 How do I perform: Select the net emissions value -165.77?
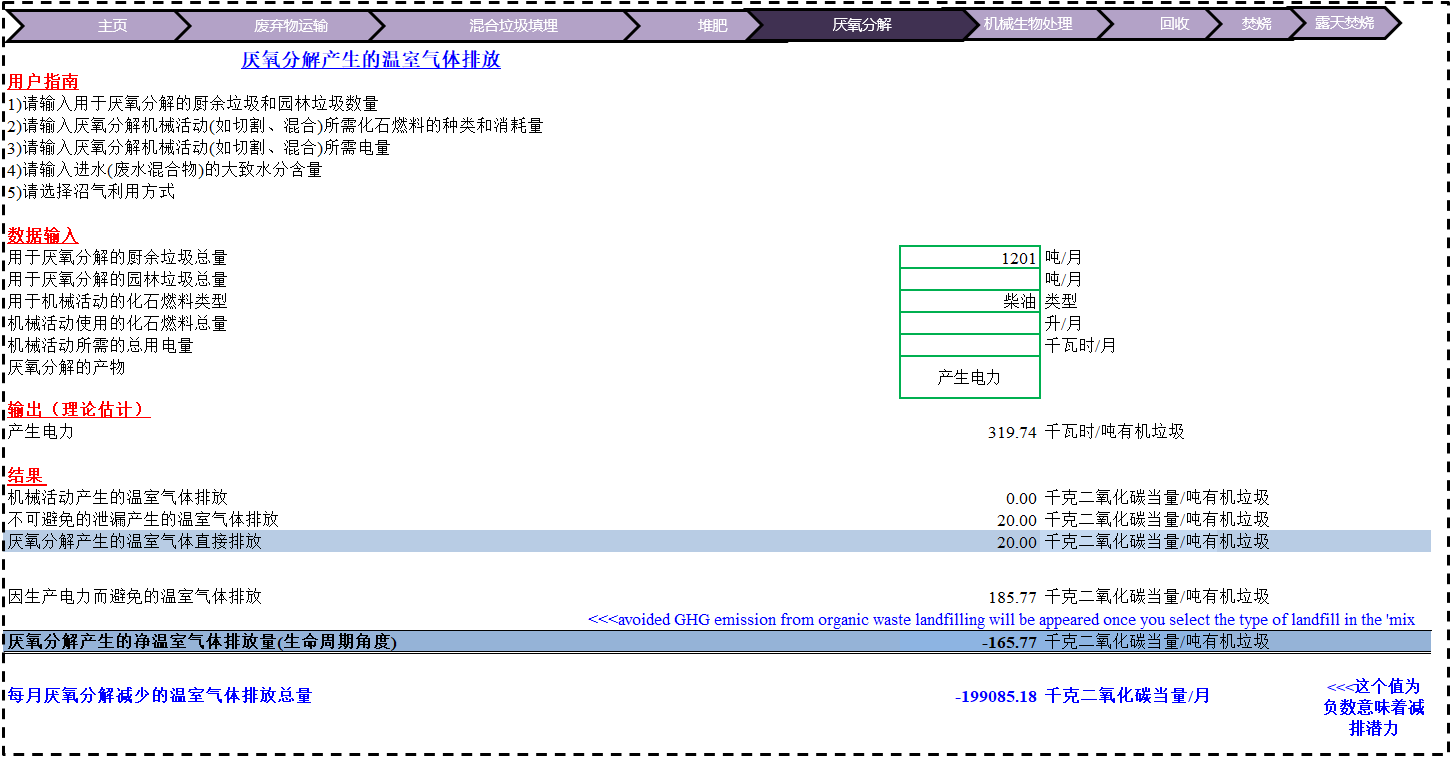[1009, 643]
